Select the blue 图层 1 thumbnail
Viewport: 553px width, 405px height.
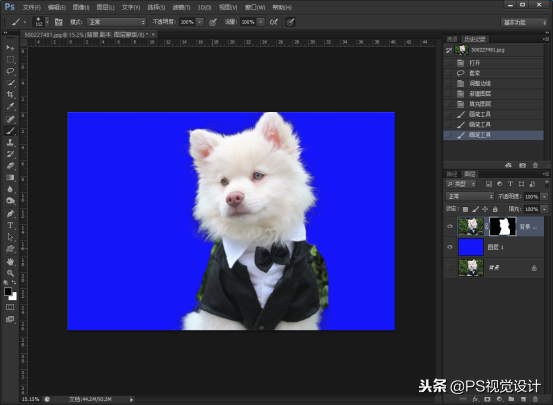pos(471,247)
